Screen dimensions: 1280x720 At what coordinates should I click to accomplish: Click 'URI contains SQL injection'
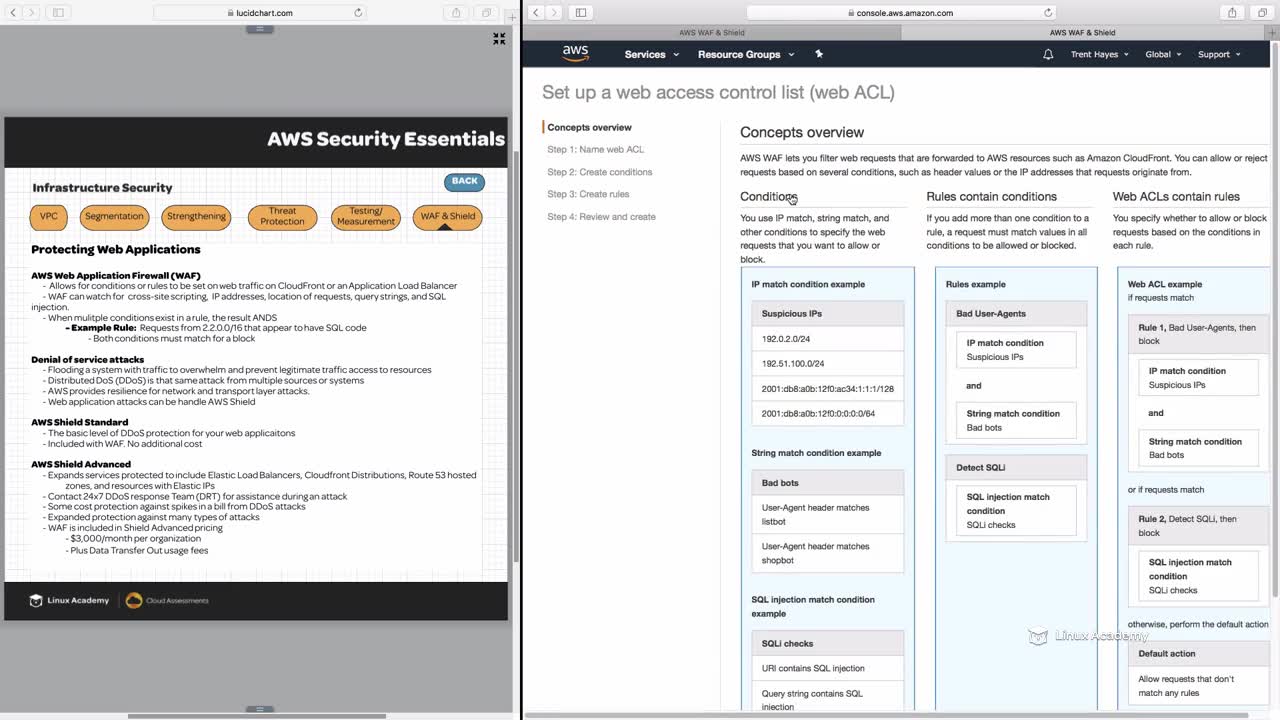click(x=828, y=668)
